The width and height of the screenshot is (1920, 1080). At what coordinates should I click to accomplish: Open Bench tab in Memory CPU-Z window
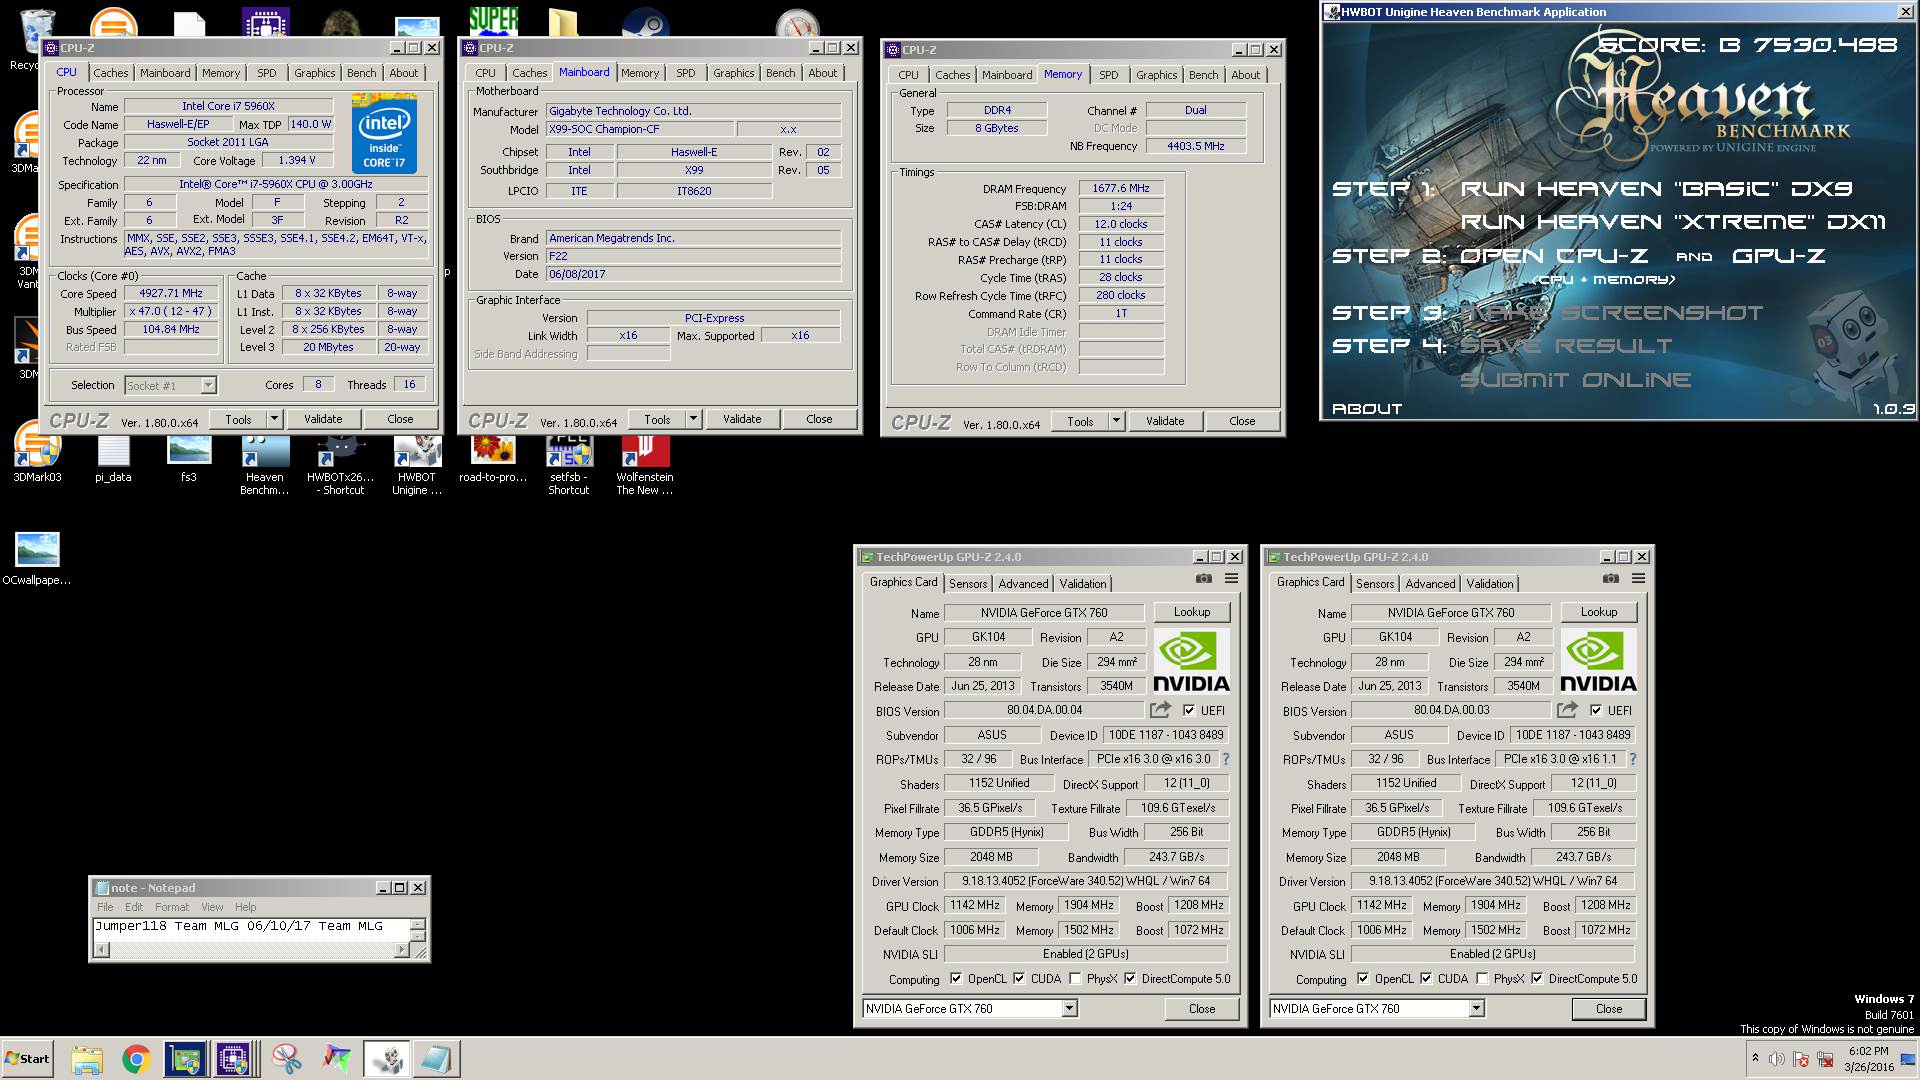[x=1204, y=75]
